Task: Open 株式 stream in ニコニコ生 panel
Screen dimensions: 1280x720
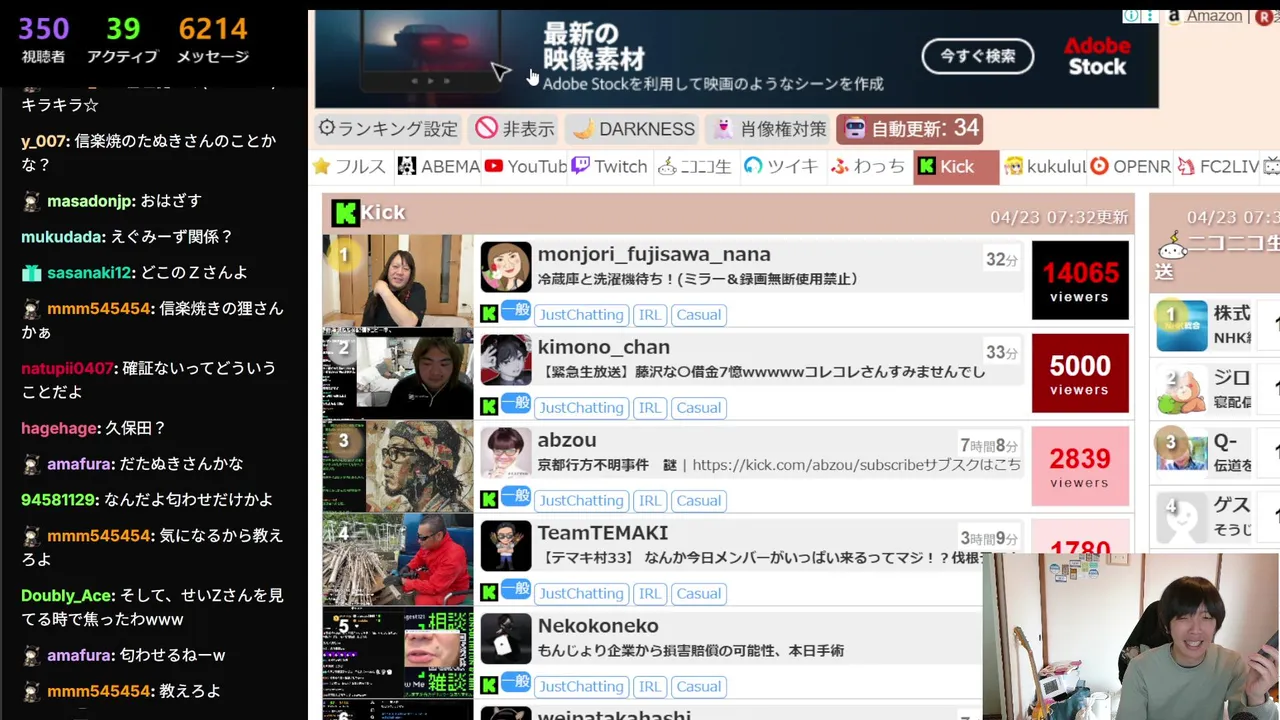Action: point(1217,326)
